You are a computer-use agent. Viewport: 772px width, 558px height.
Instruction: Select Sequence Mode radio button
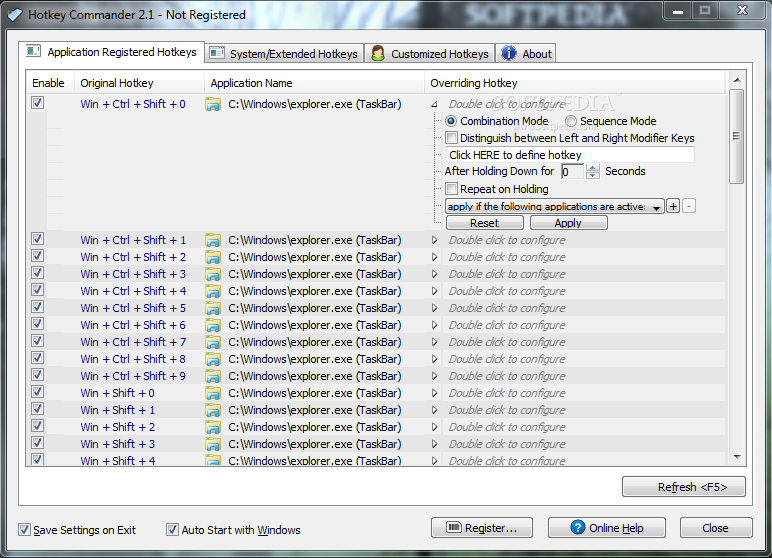tap(571, 121)
